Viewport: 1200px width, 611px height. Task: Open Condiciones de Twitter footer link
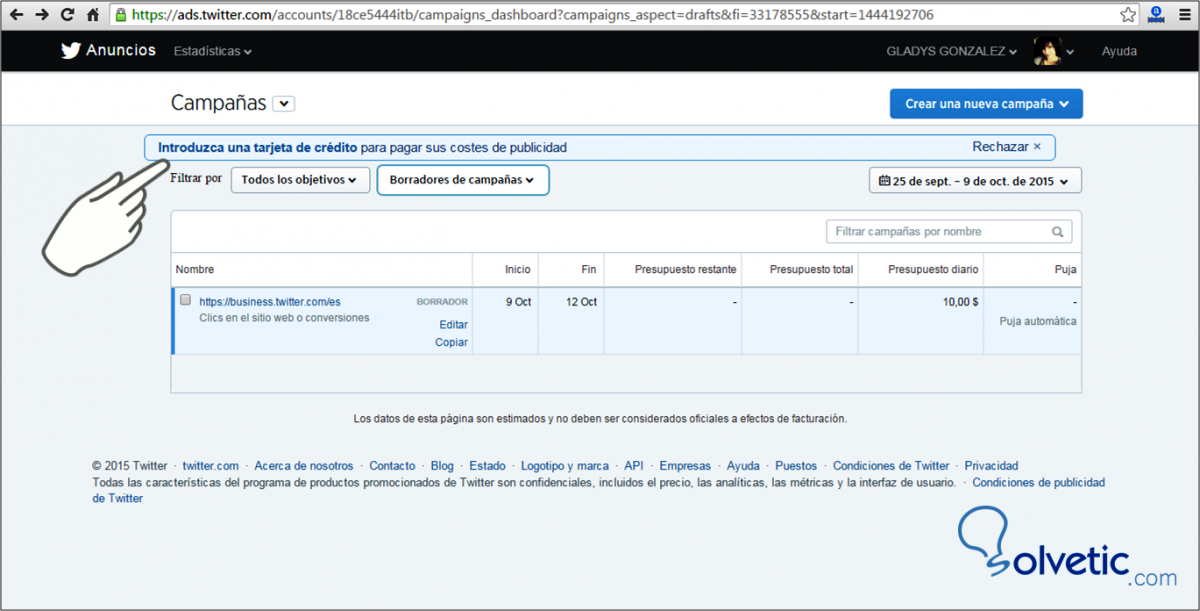891,466
